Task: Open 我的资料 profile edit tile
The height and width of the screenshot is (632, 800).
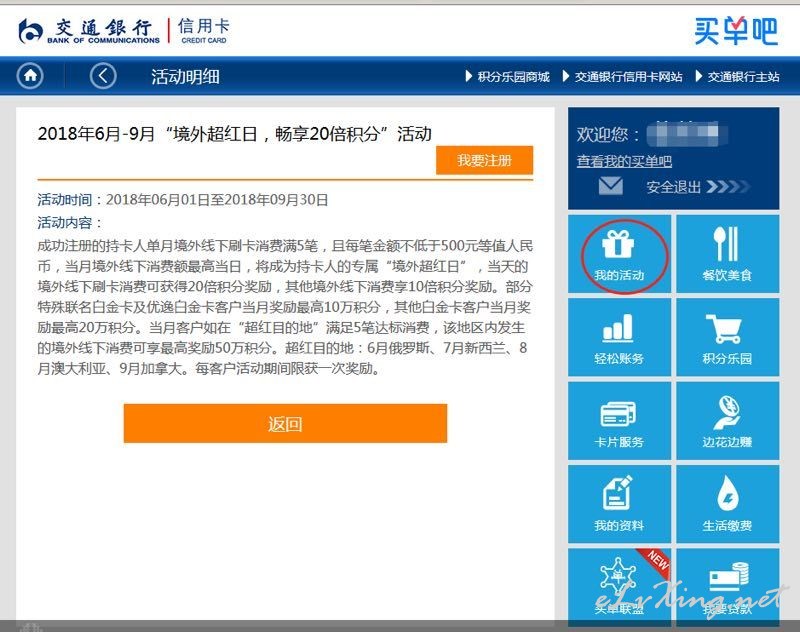Action: pyautogui.click(x=619, y=504)
